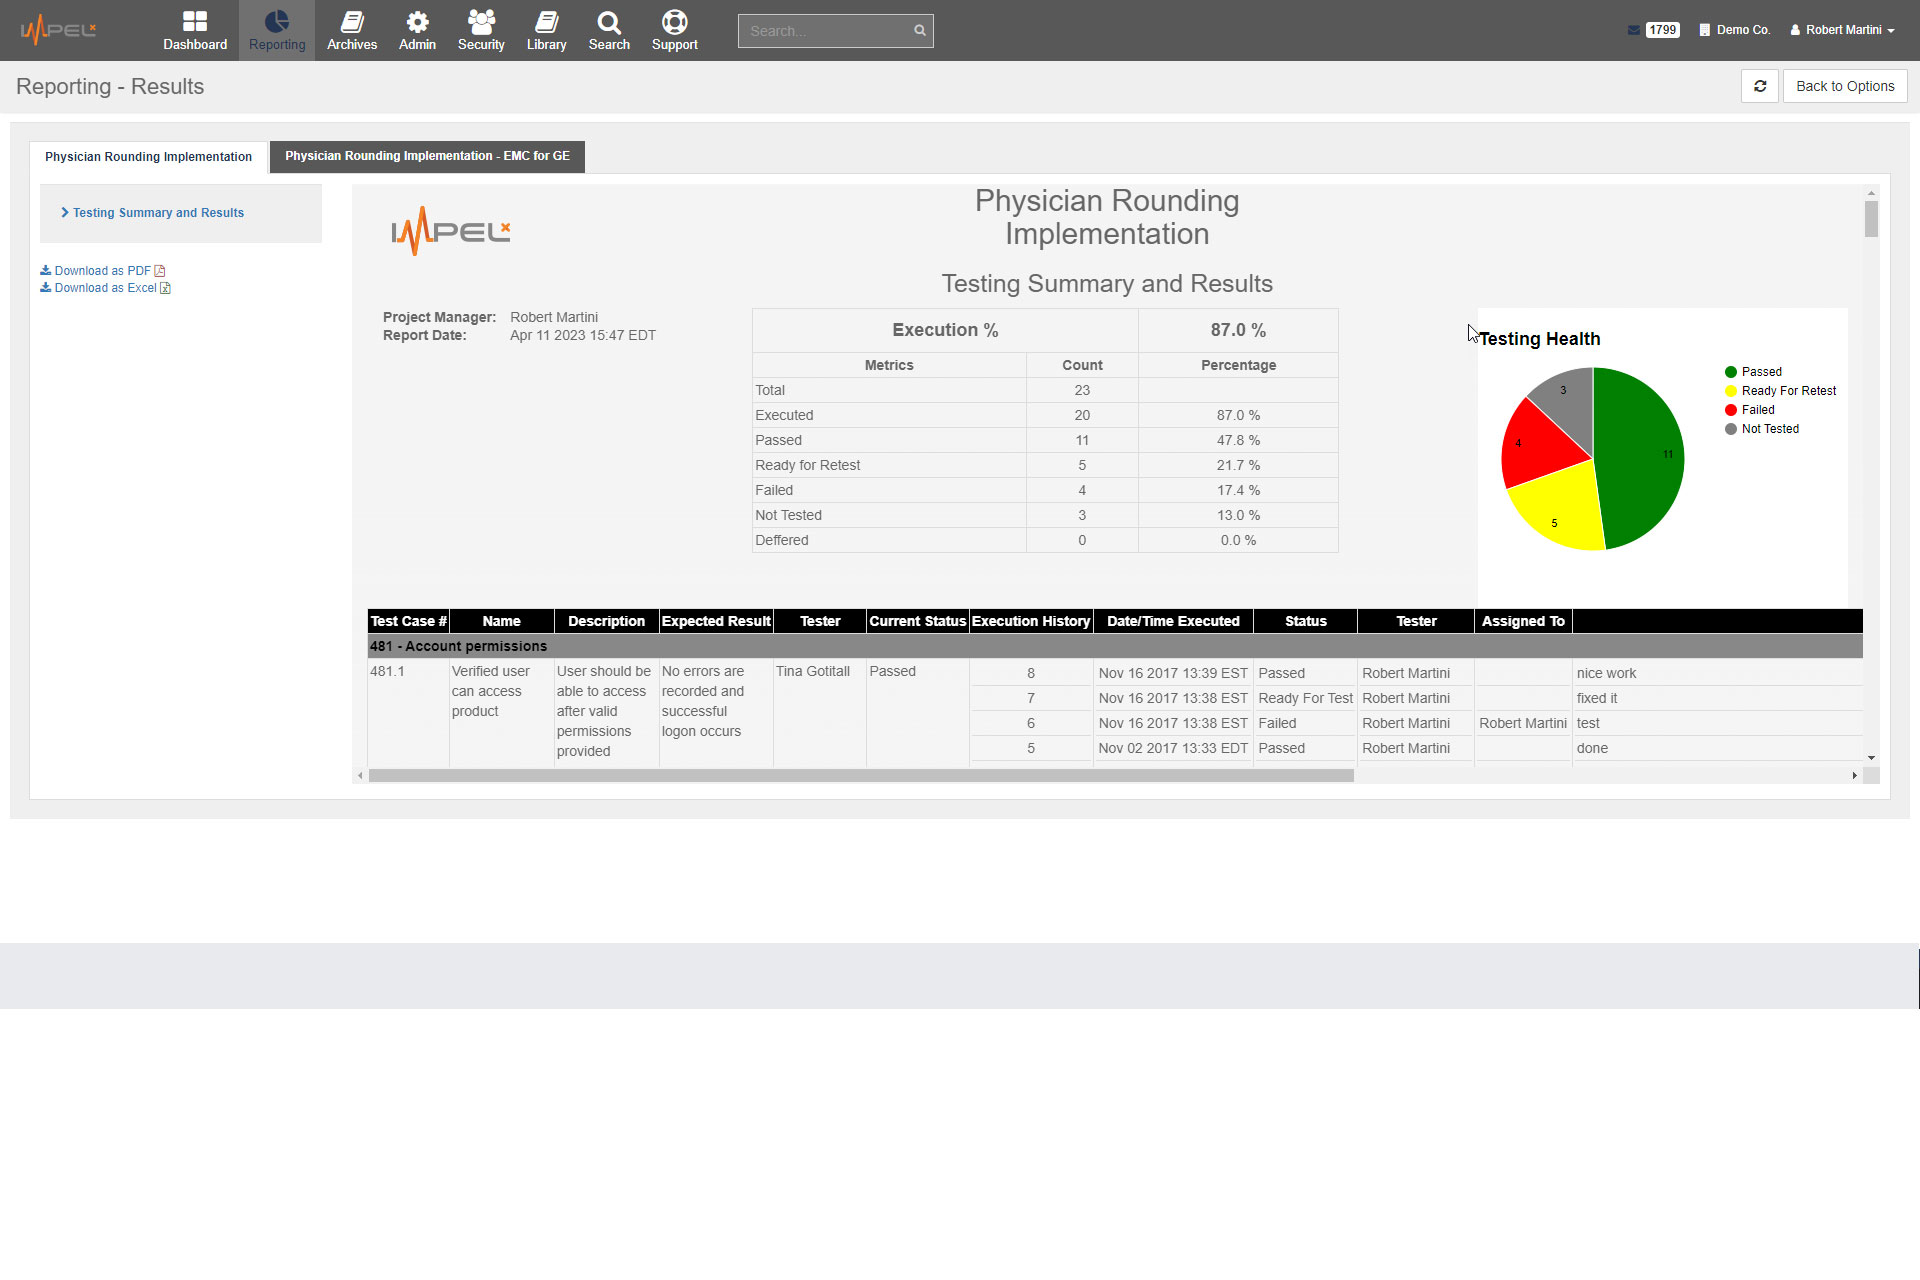Click the Testing Health chart title
This screenshot has height=1280, width=1920.
(x=1540, y=339)
